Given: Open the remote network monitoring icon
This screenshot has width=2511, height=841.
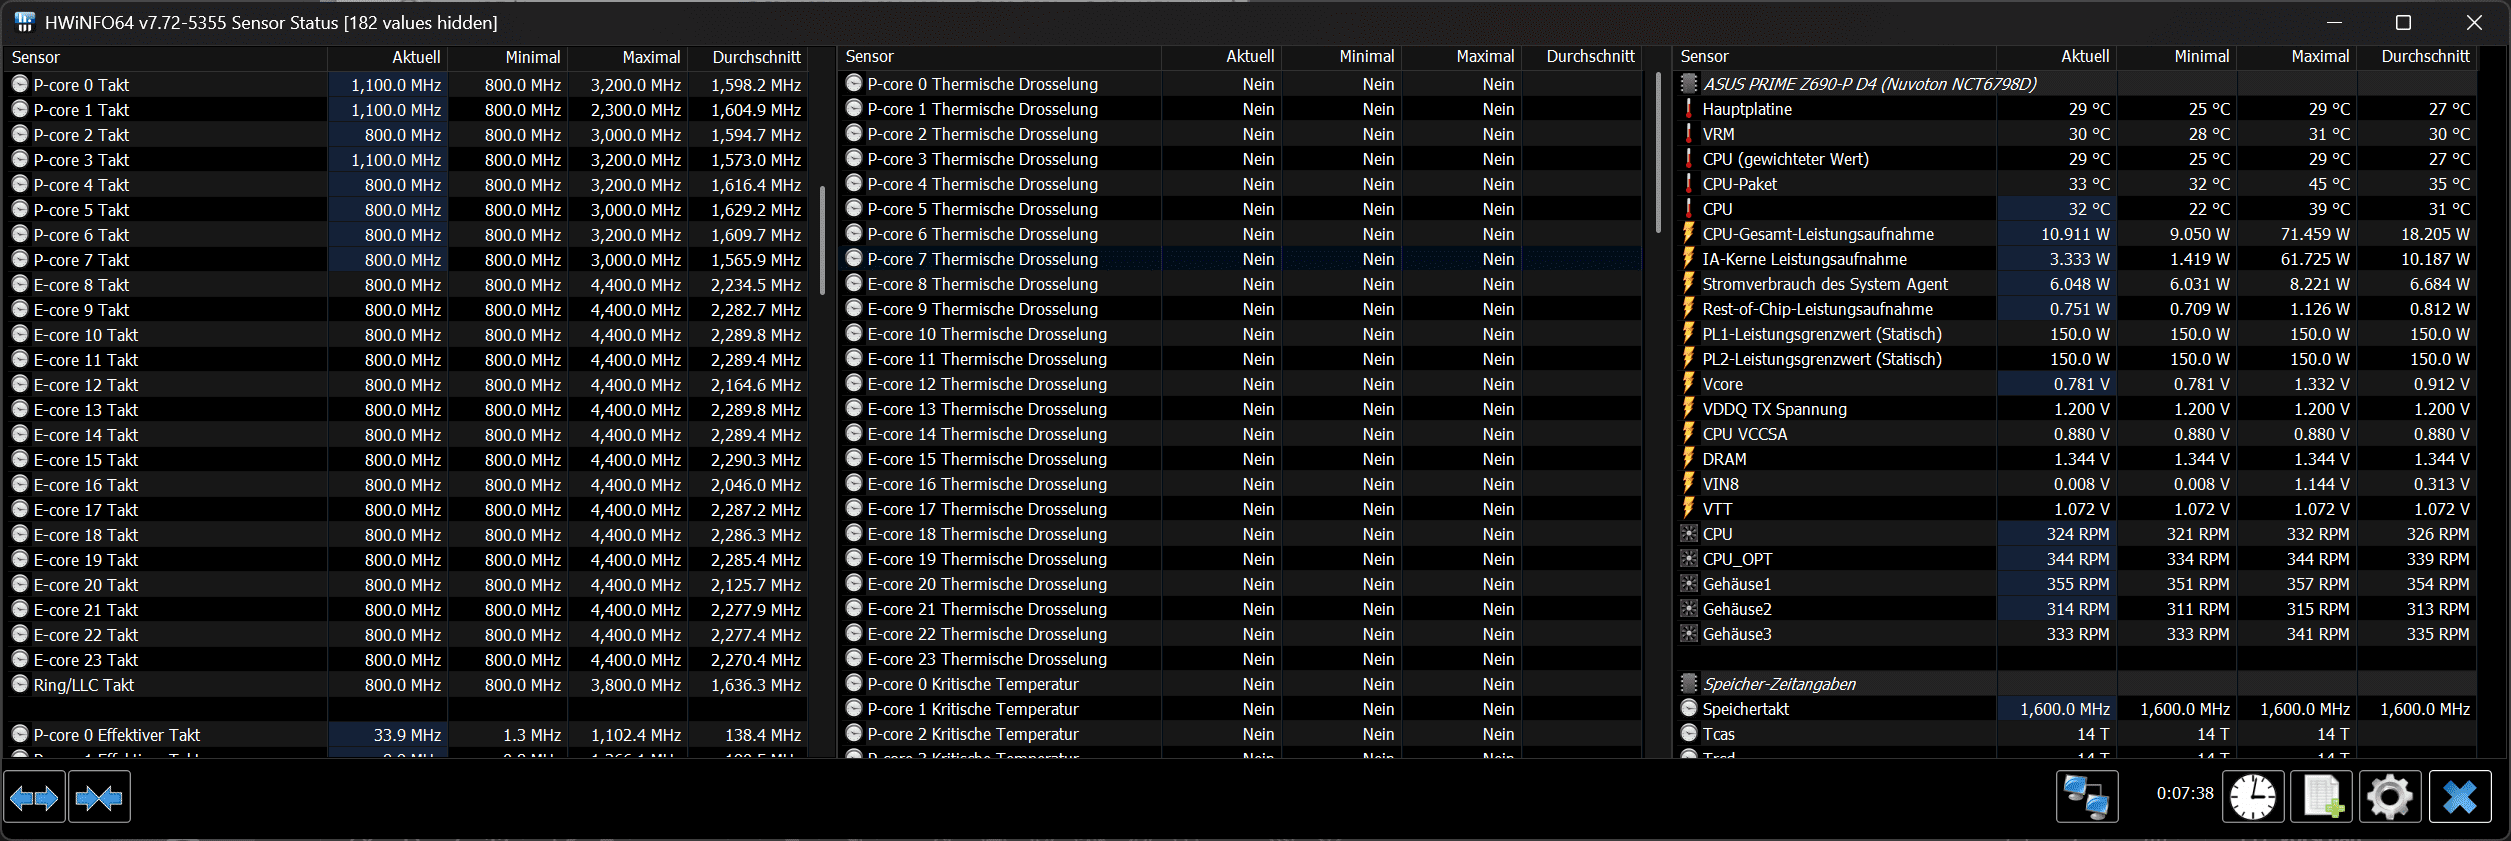Looking at the screenshot, I should 2087,797.
